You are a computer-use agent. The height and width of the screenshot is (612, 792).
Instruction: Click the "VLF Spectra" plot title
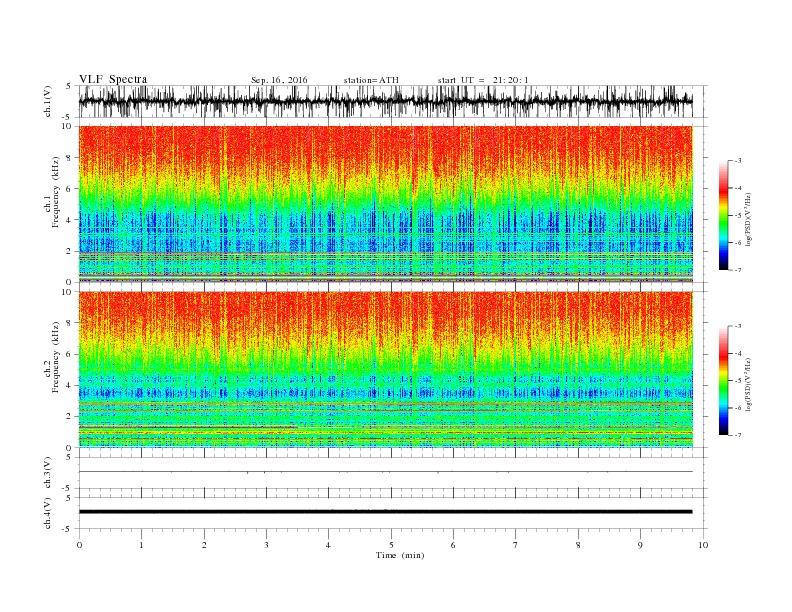pos(113,79)
